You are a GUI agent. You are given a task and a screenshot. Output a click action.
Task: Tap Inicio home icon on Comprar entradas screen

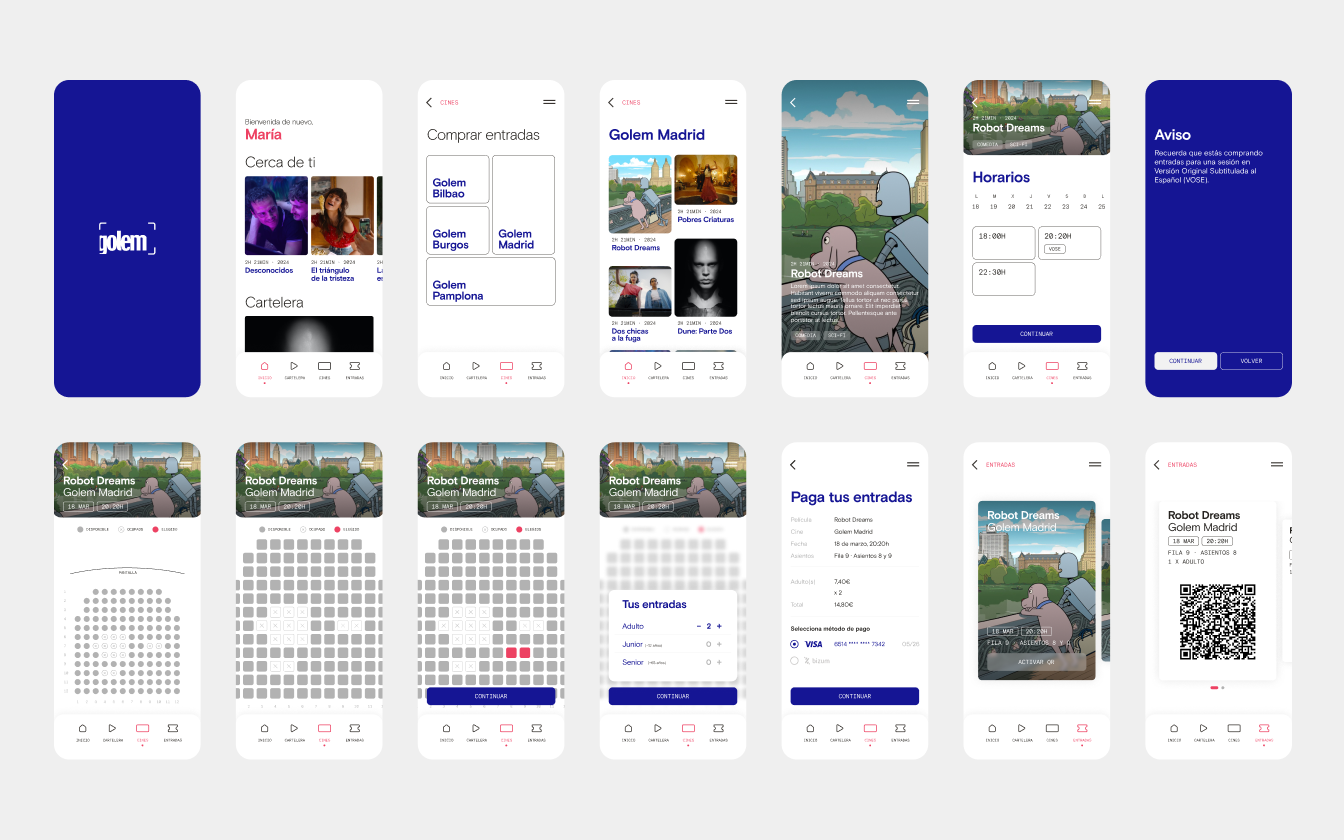click(446, 367)
